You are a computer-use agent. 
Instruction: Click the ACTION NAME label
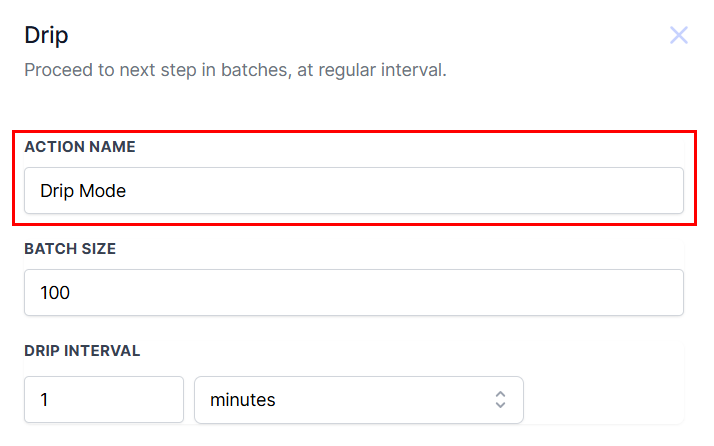coord(80,147)
